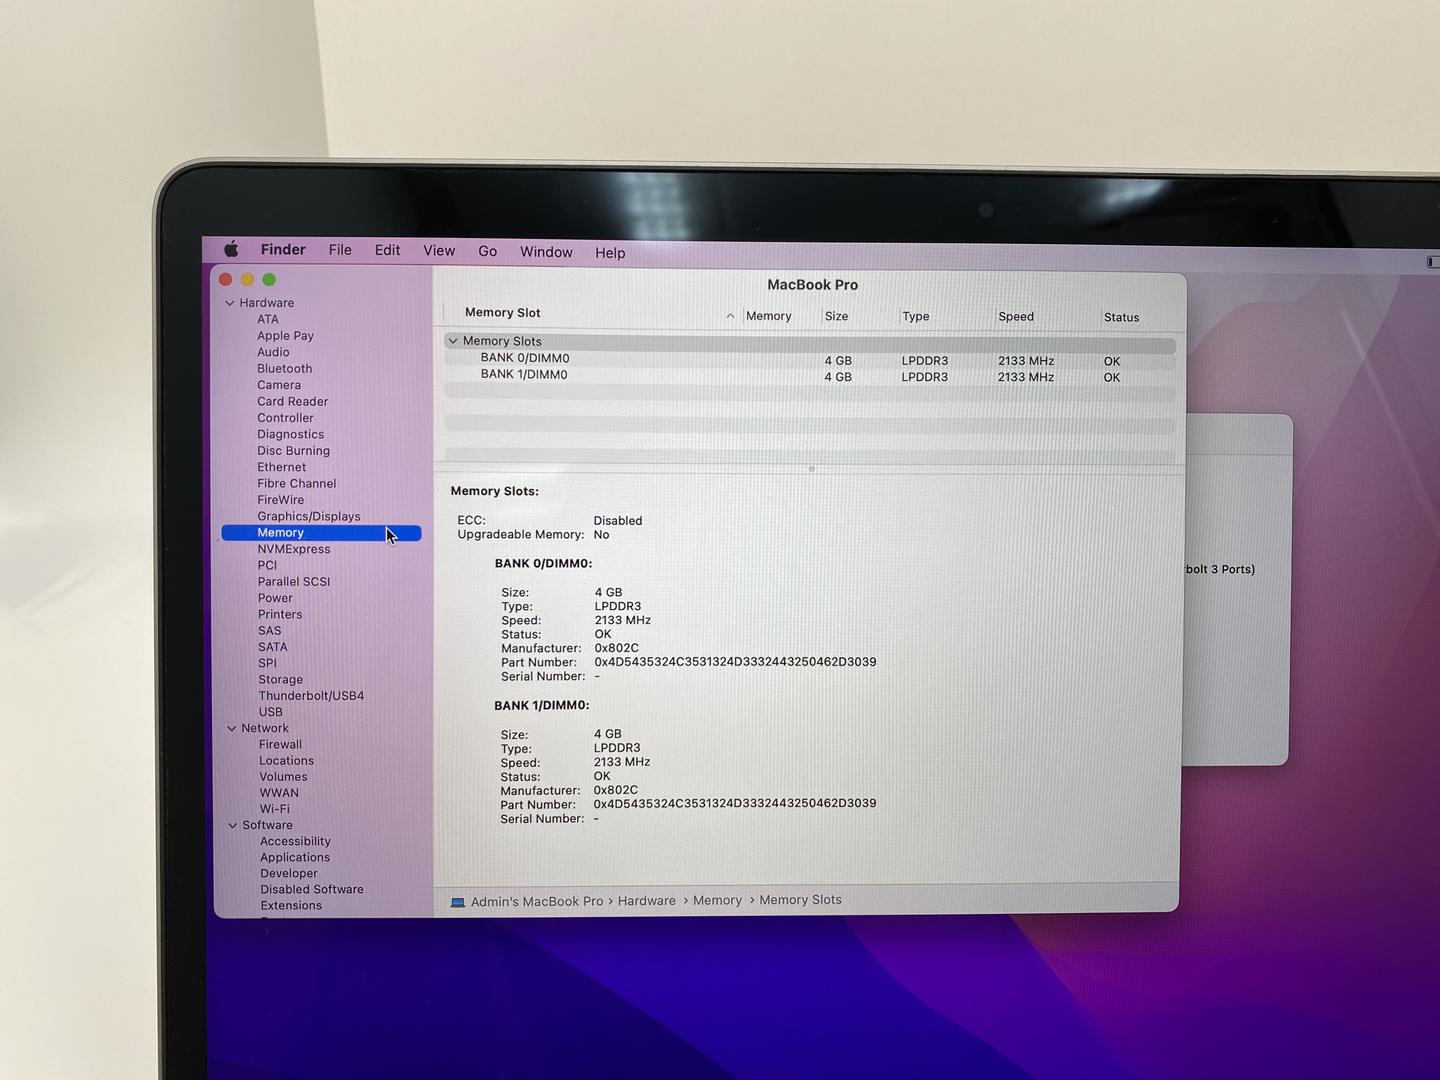Select Applications under Software

pyautogui.click(x=295, y=858)
